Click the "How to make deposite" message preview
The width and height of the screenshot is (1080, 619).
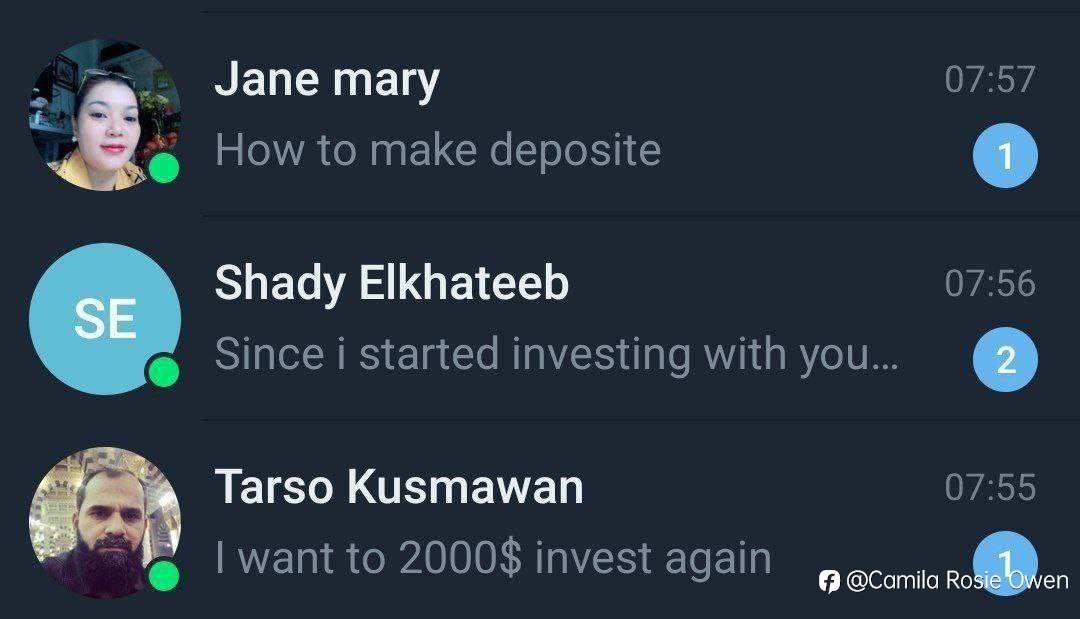coord(438,151)
